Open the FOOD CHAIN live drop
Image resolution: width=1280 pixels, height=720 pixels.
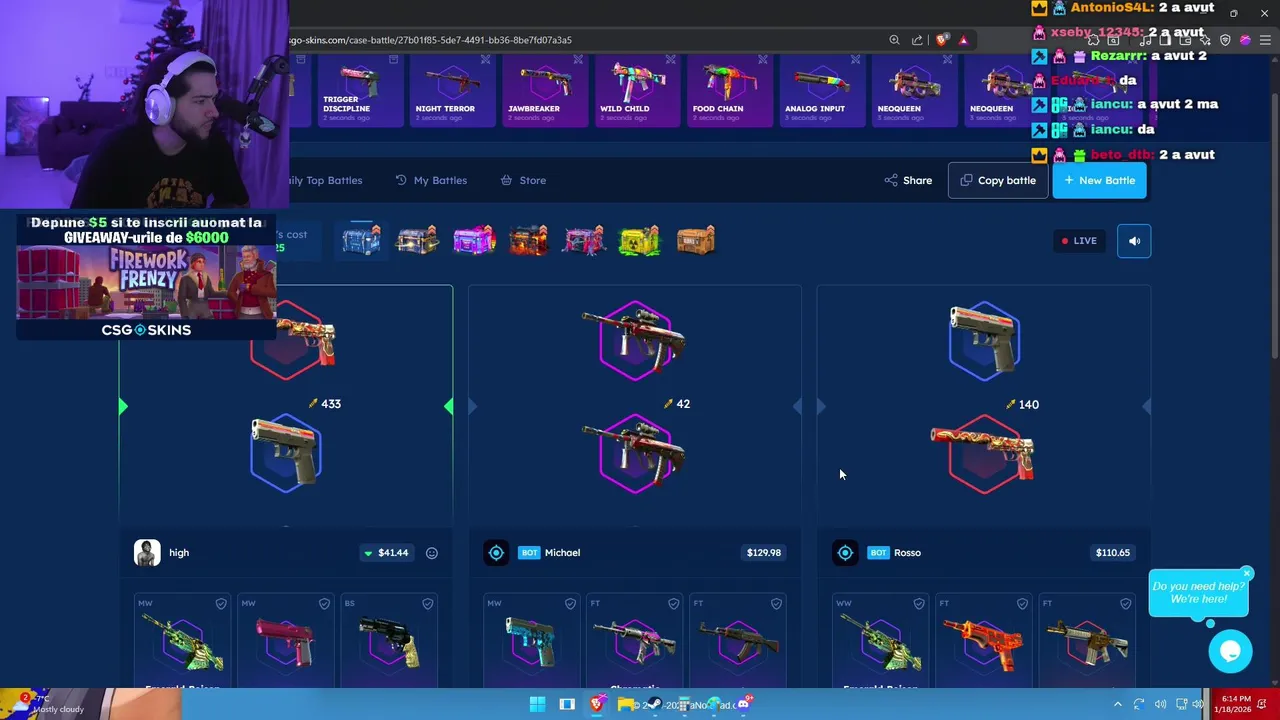point(730,90)
